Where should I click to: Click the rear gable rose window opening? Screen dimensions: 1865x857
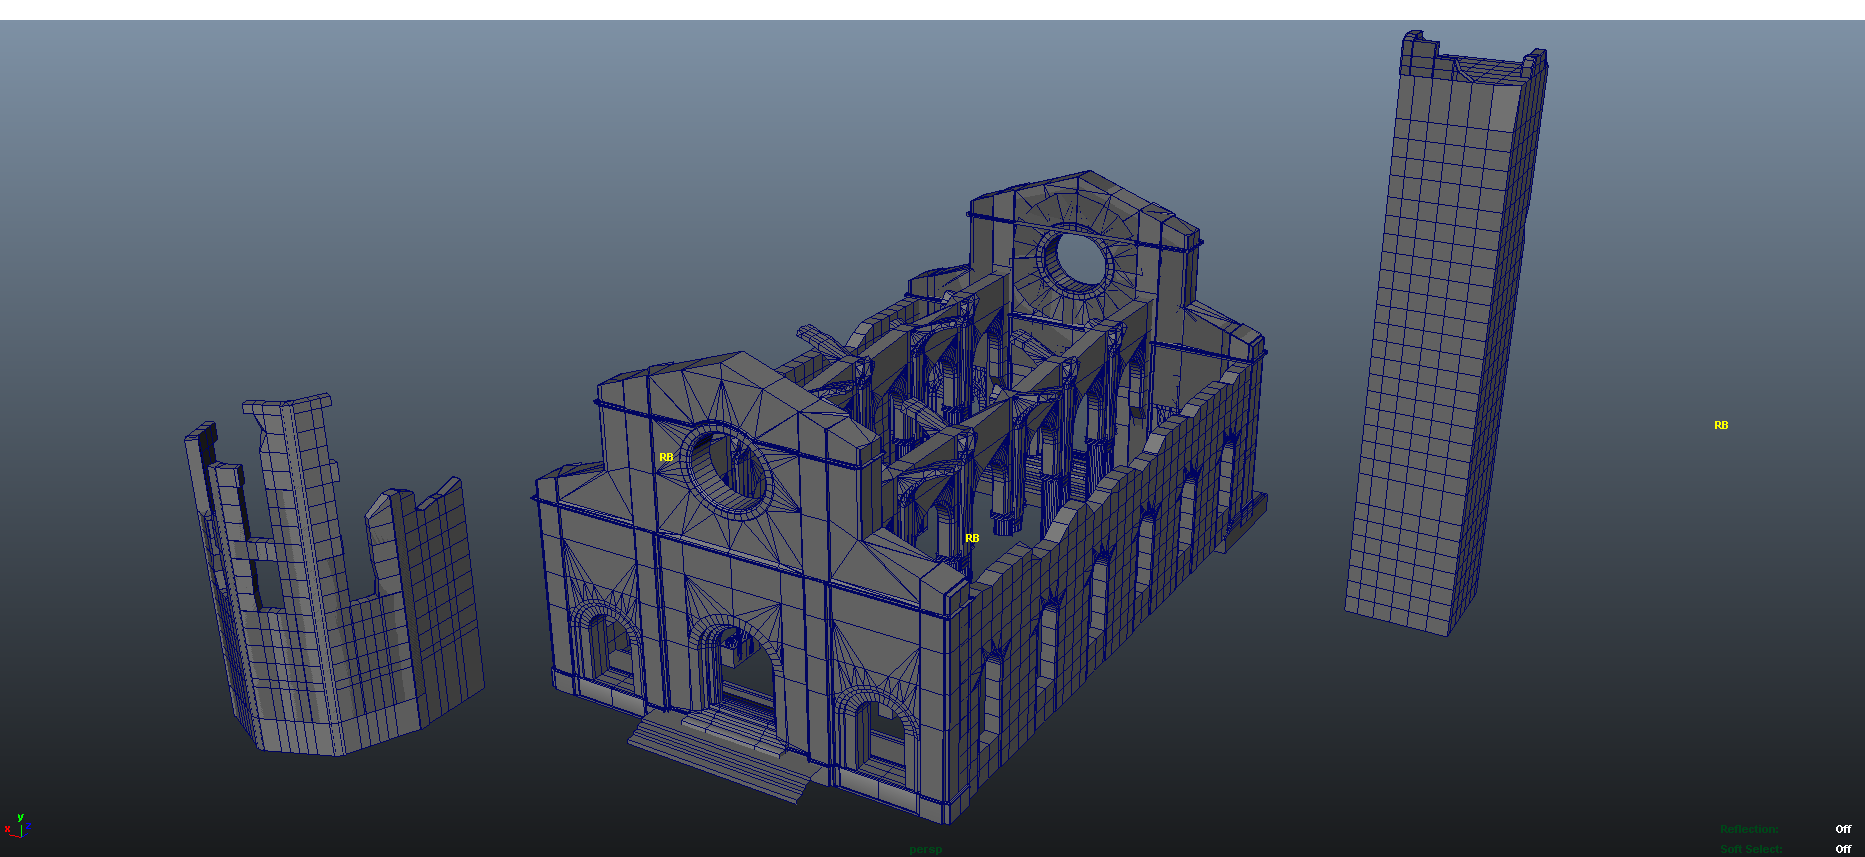click(1077, 260)
